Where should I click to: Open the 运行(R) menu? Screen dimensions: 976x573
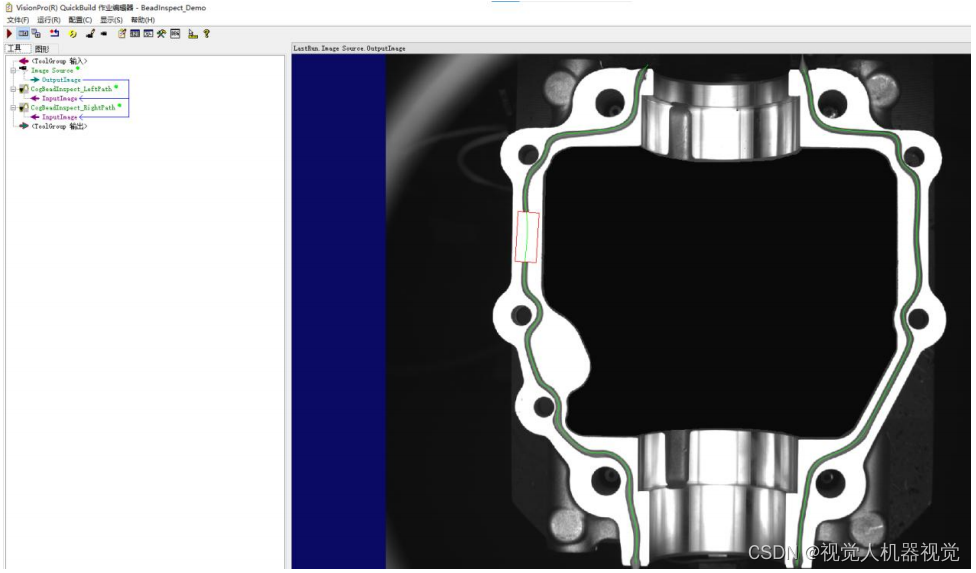49,20
